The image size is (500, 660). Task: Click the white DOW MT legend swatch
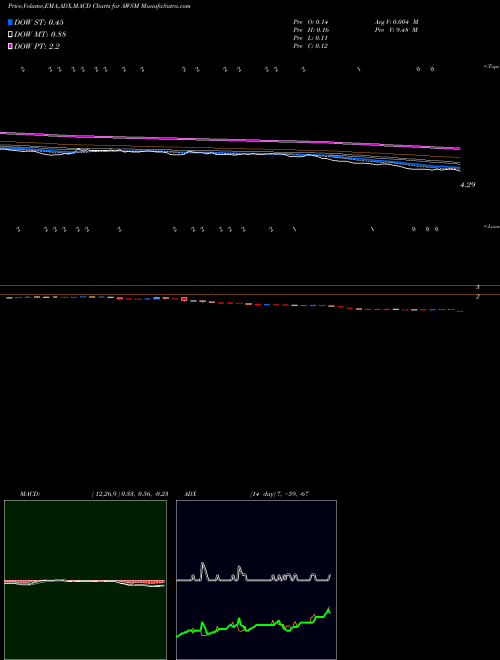[x=10, y=34]
